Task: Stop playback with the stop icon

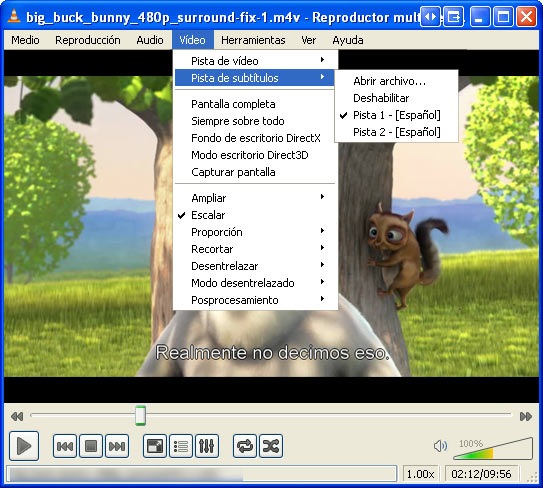Action: tap(91, 446)
